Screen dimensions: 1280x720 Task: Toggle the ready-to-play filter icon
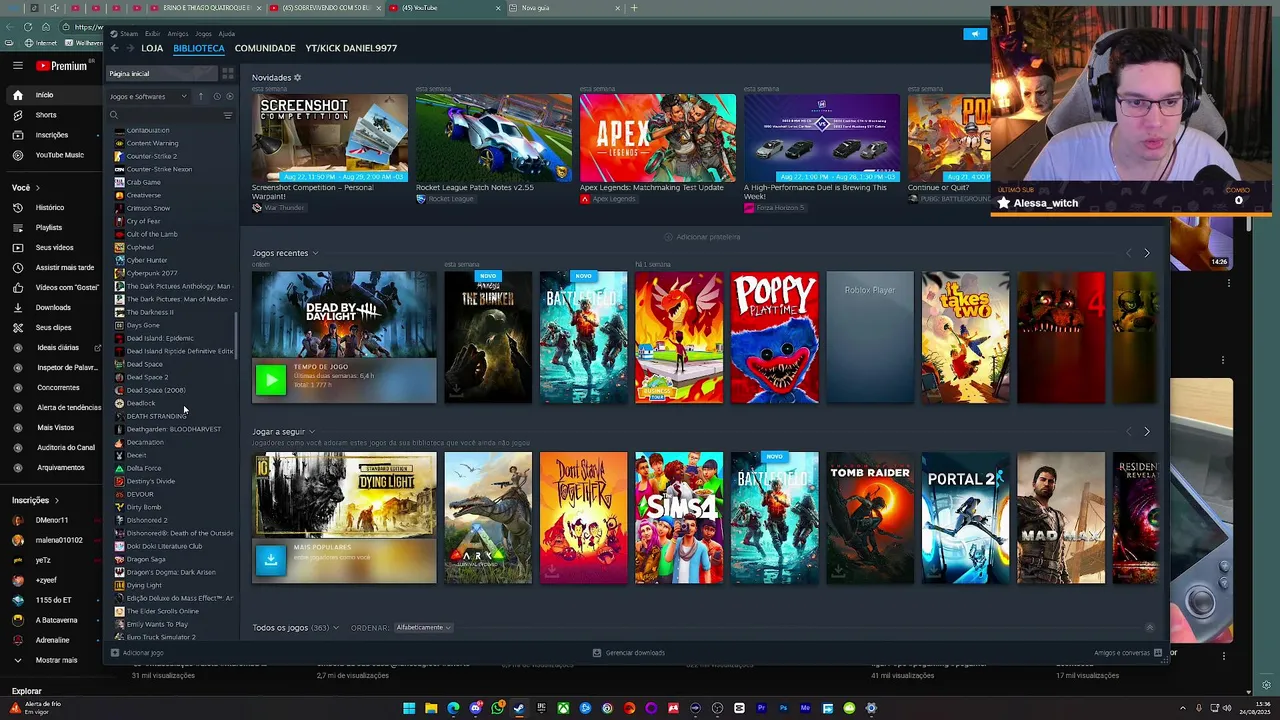tap(230, 97)
